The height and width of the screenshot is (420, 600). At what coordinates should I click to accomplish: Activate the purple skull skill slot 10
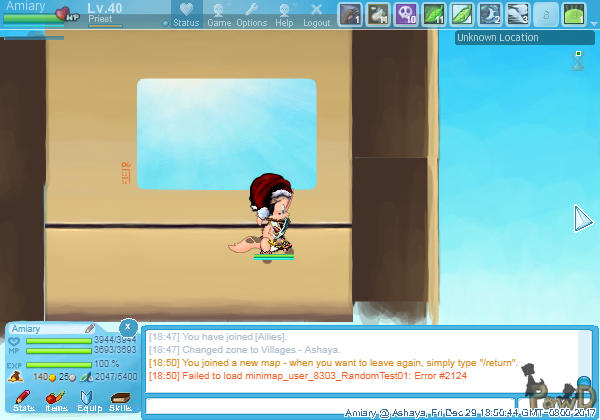point(406,14)
